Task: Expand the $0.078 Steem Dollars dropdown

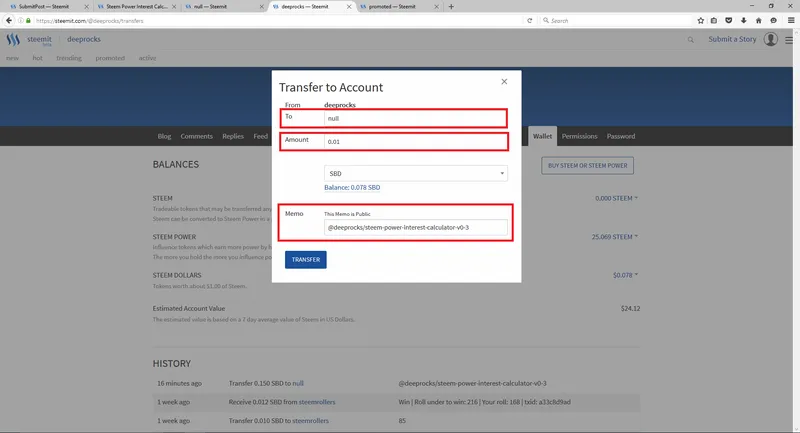Action: point(626,275)
